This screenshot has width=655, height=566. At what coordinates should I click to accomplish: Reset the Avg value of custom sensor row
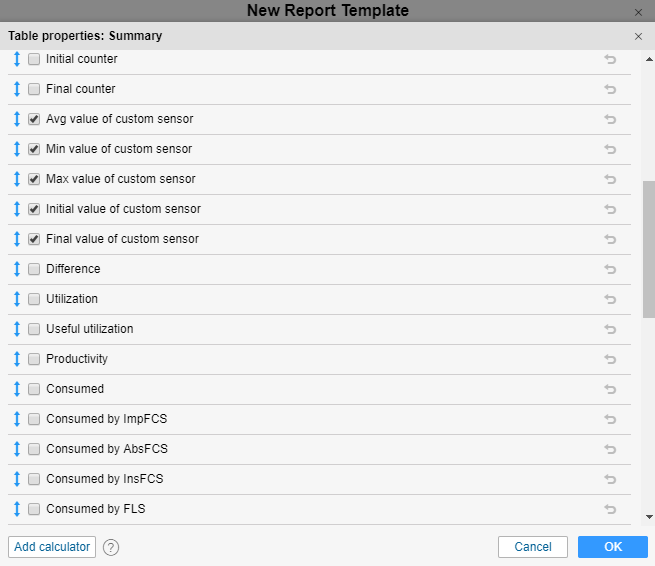(x=610, y=119)
